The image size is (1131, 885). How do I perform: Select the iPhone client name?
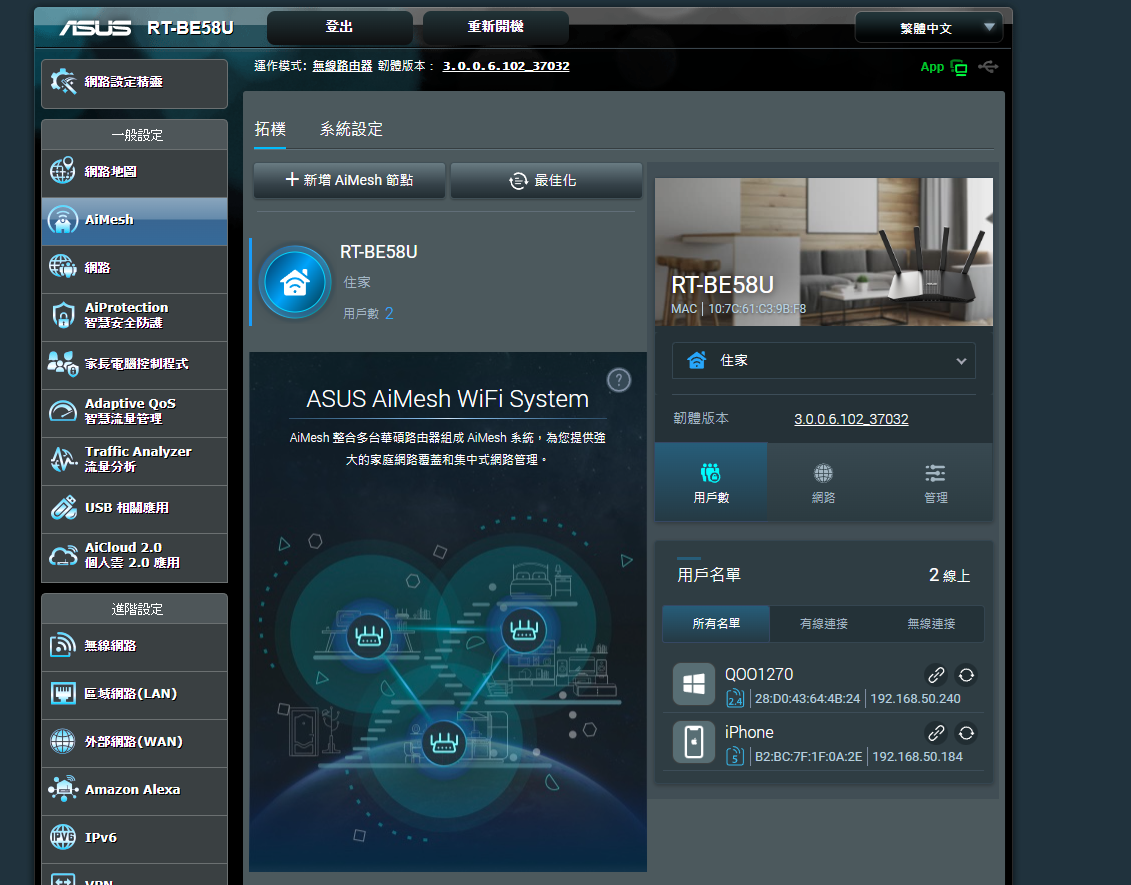(749, 732)
